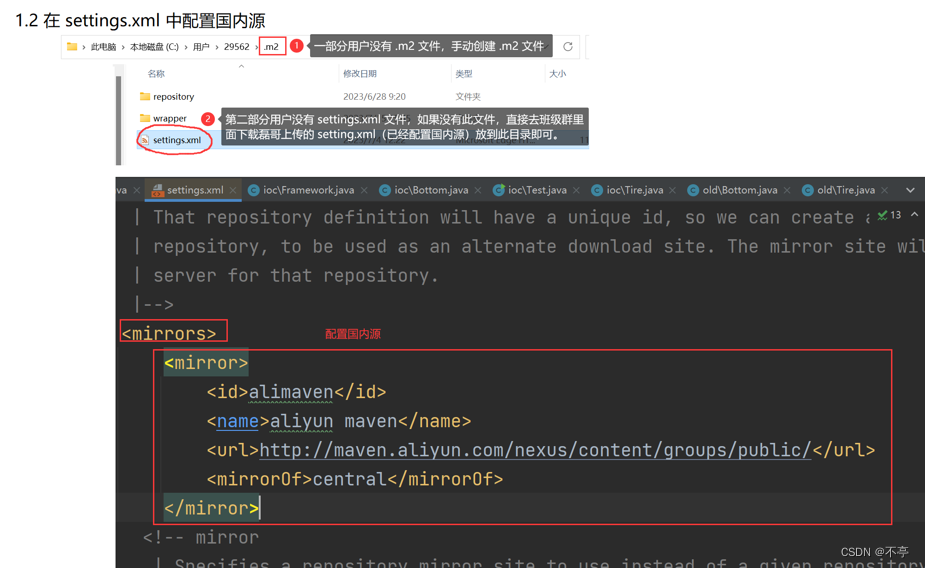Click the aliyun maven name value
Image resolution: width=925 pixels, height=568 pixels.
[x=333, y=421]
